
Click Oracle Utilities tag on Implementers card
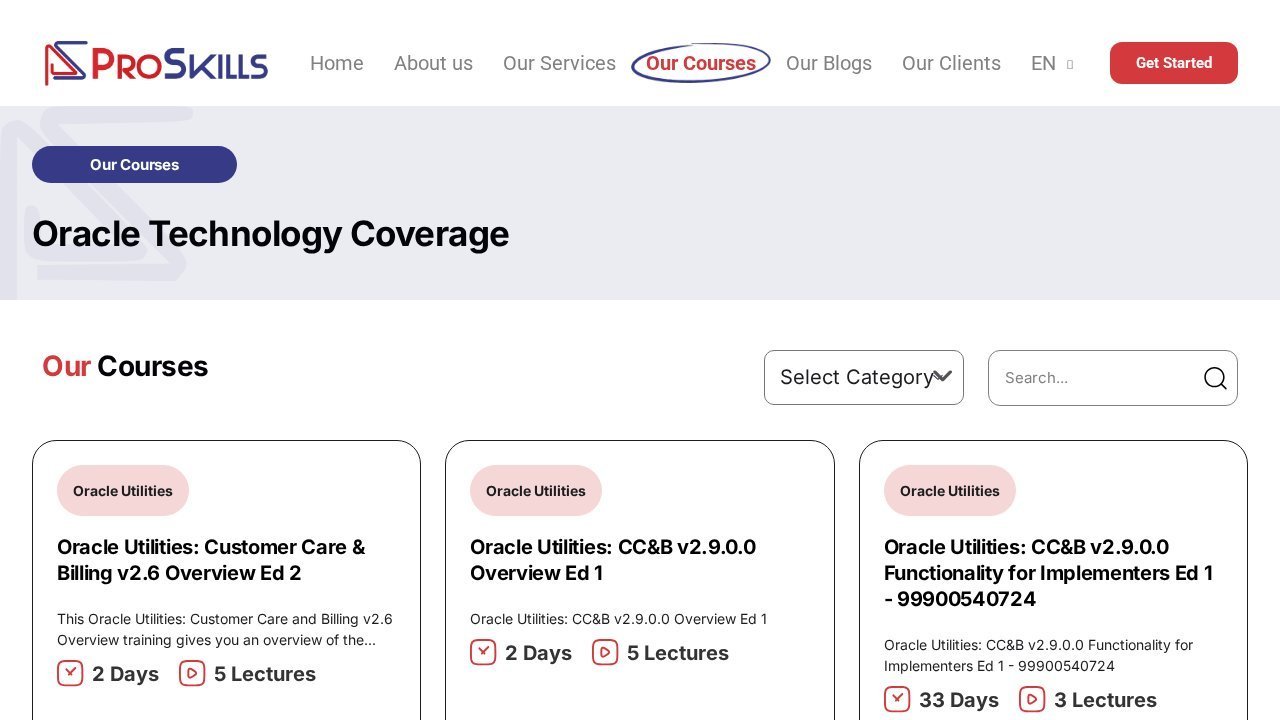pos(950,491)
